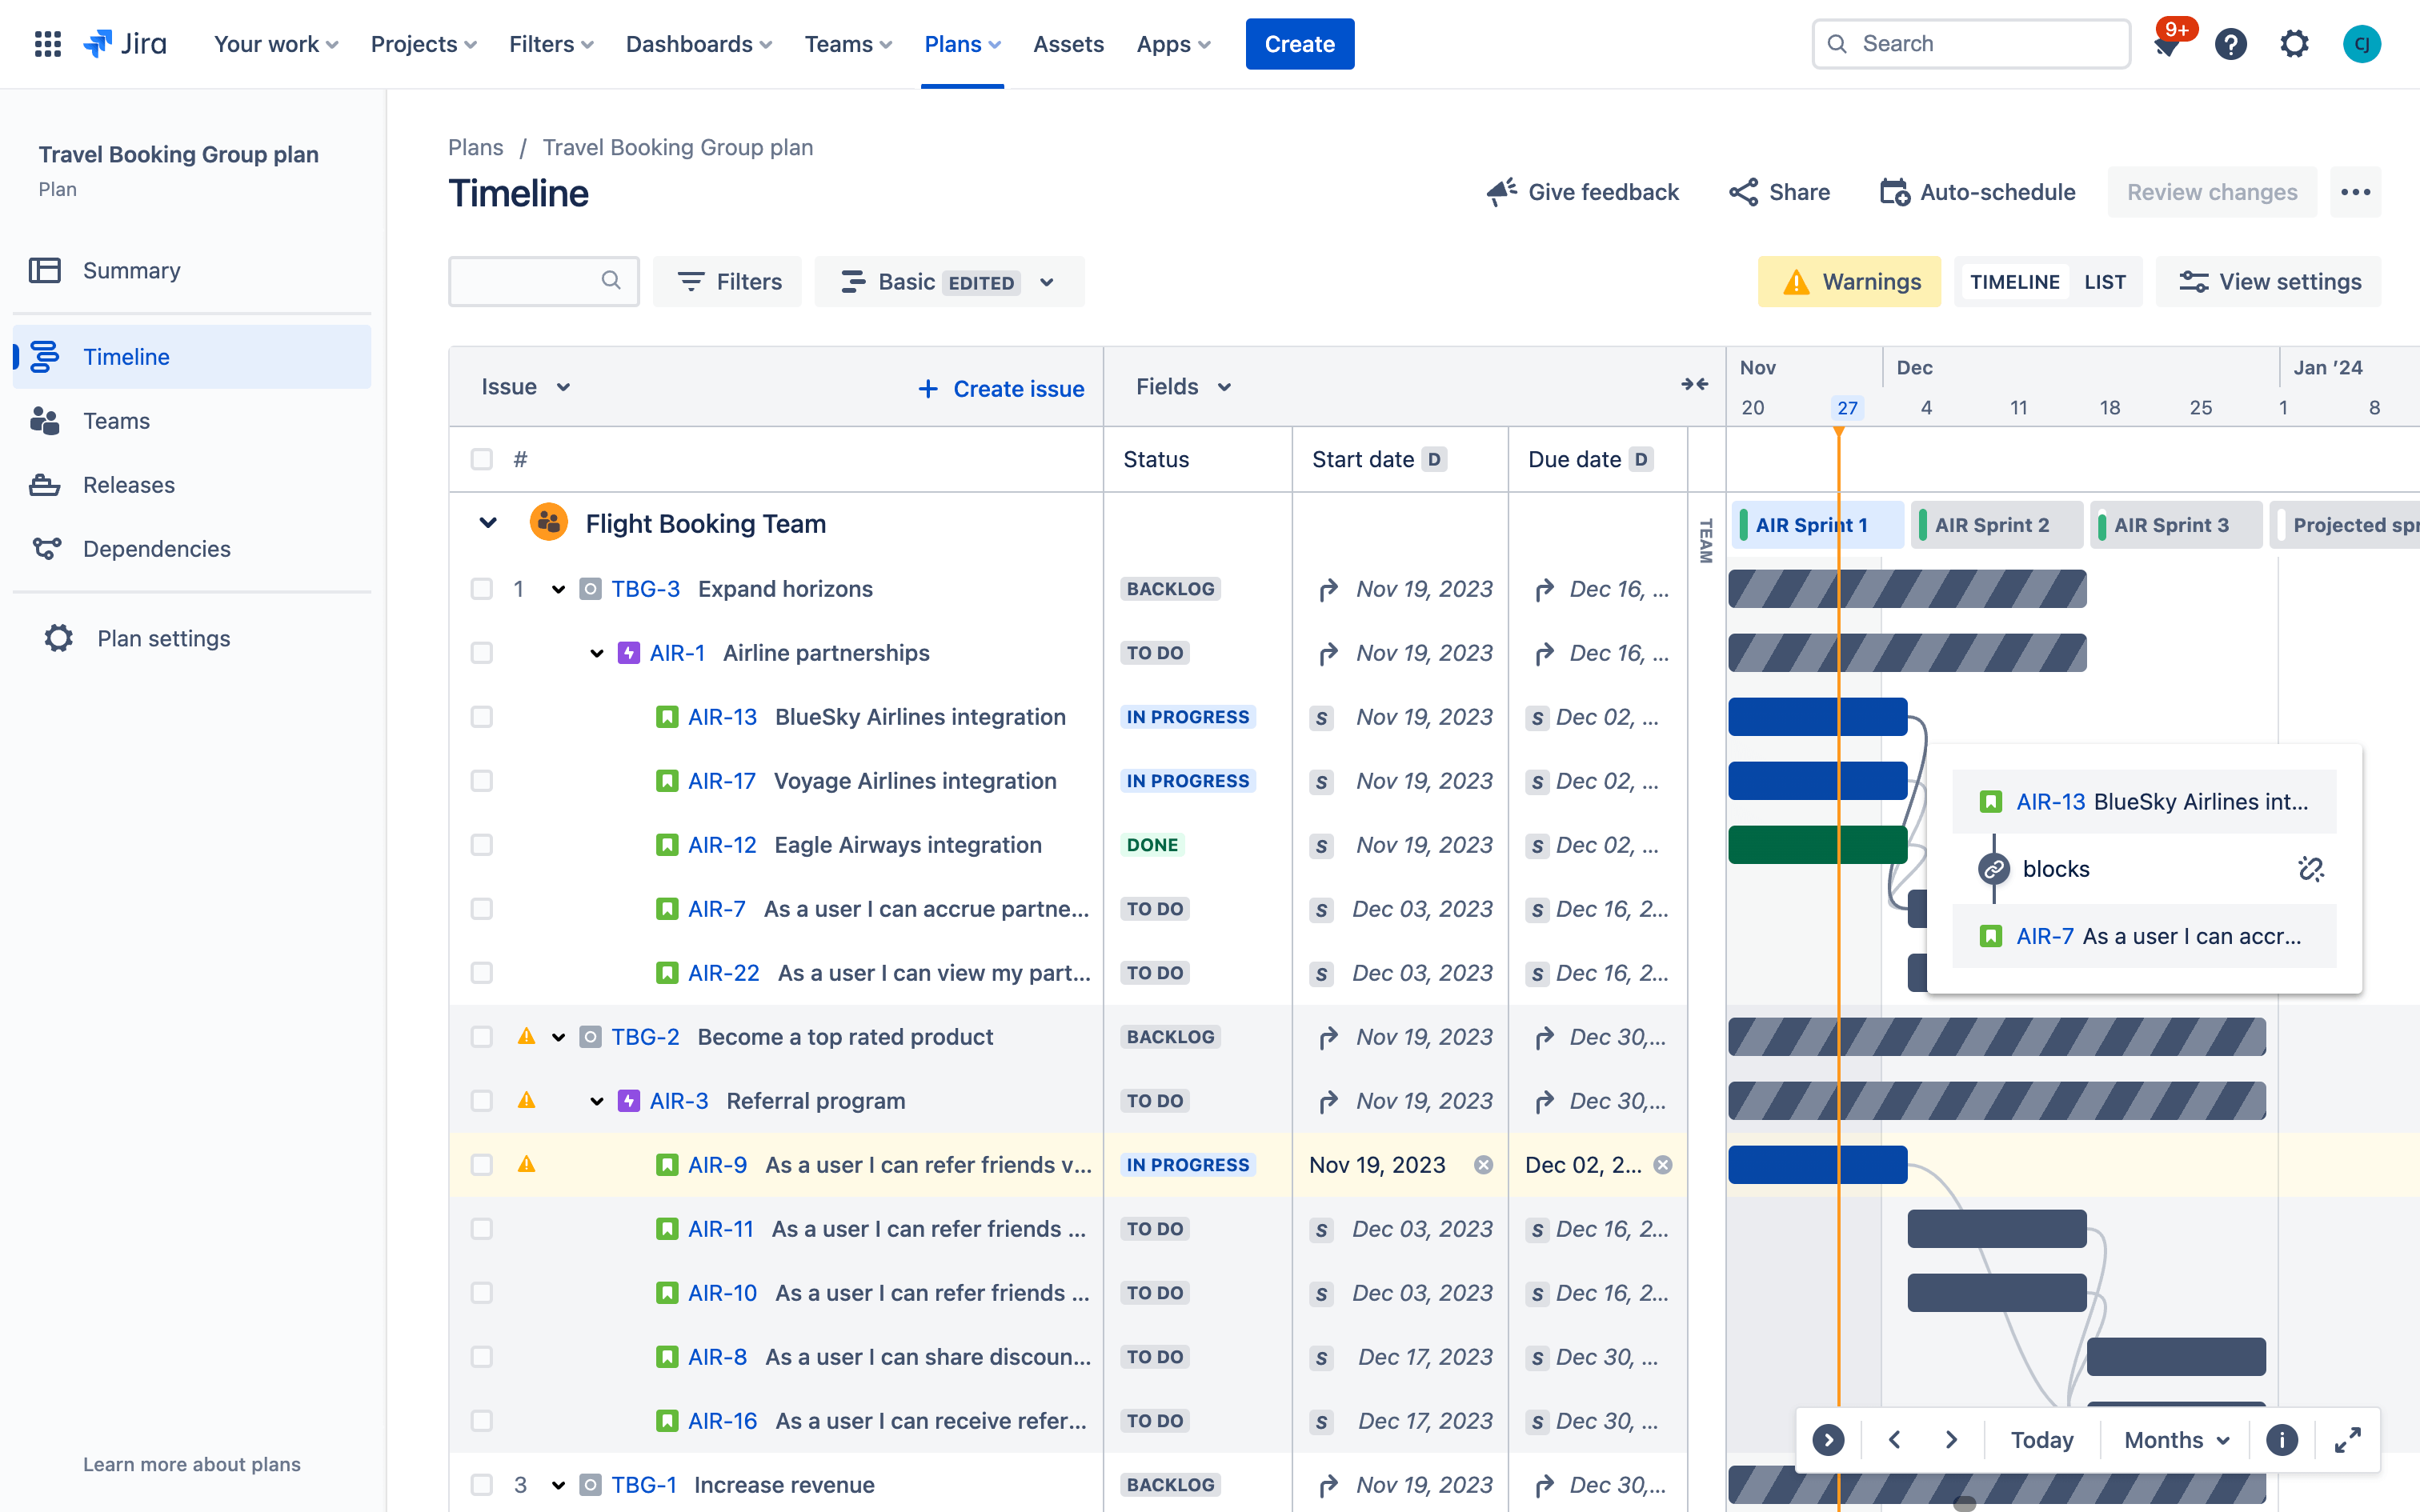Collapse the AIR-3 Referral program epic
The image size is (2420, 1512).
(597, 1101)
